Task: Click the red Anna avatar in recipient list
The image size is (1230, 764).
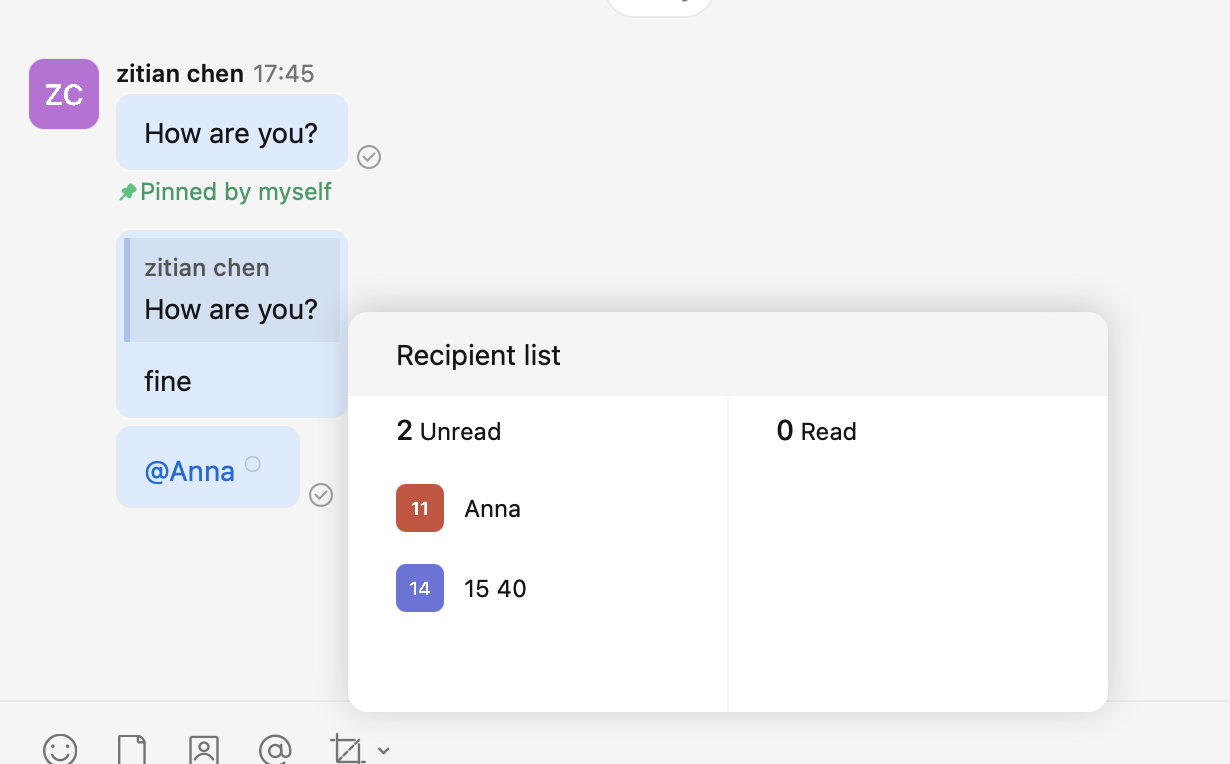Action: pos(420,508)
